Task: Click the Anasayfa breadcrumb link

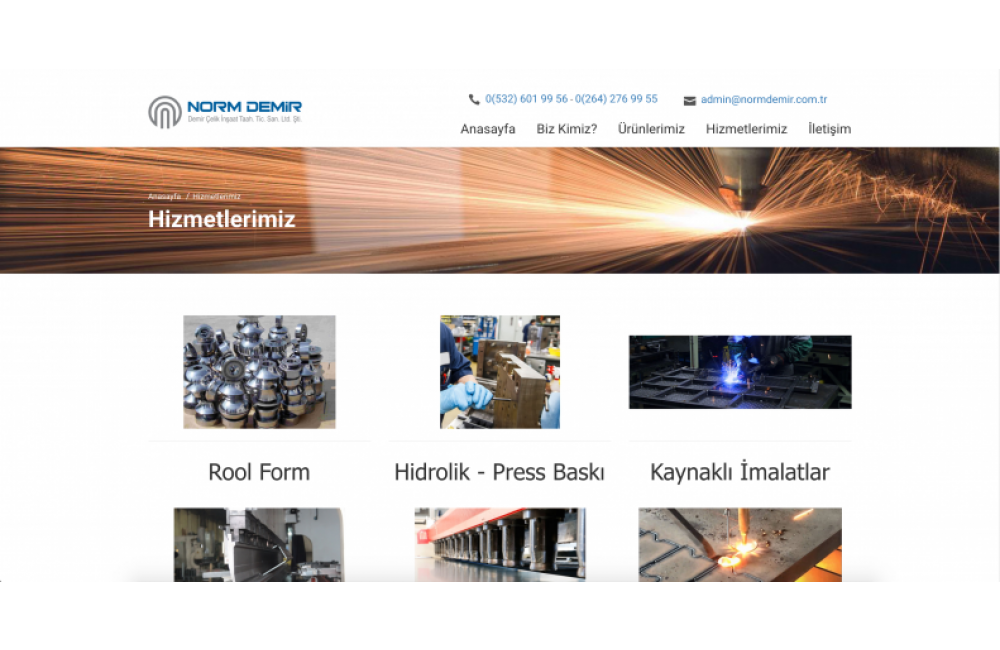Action: [x=164, y=197]
